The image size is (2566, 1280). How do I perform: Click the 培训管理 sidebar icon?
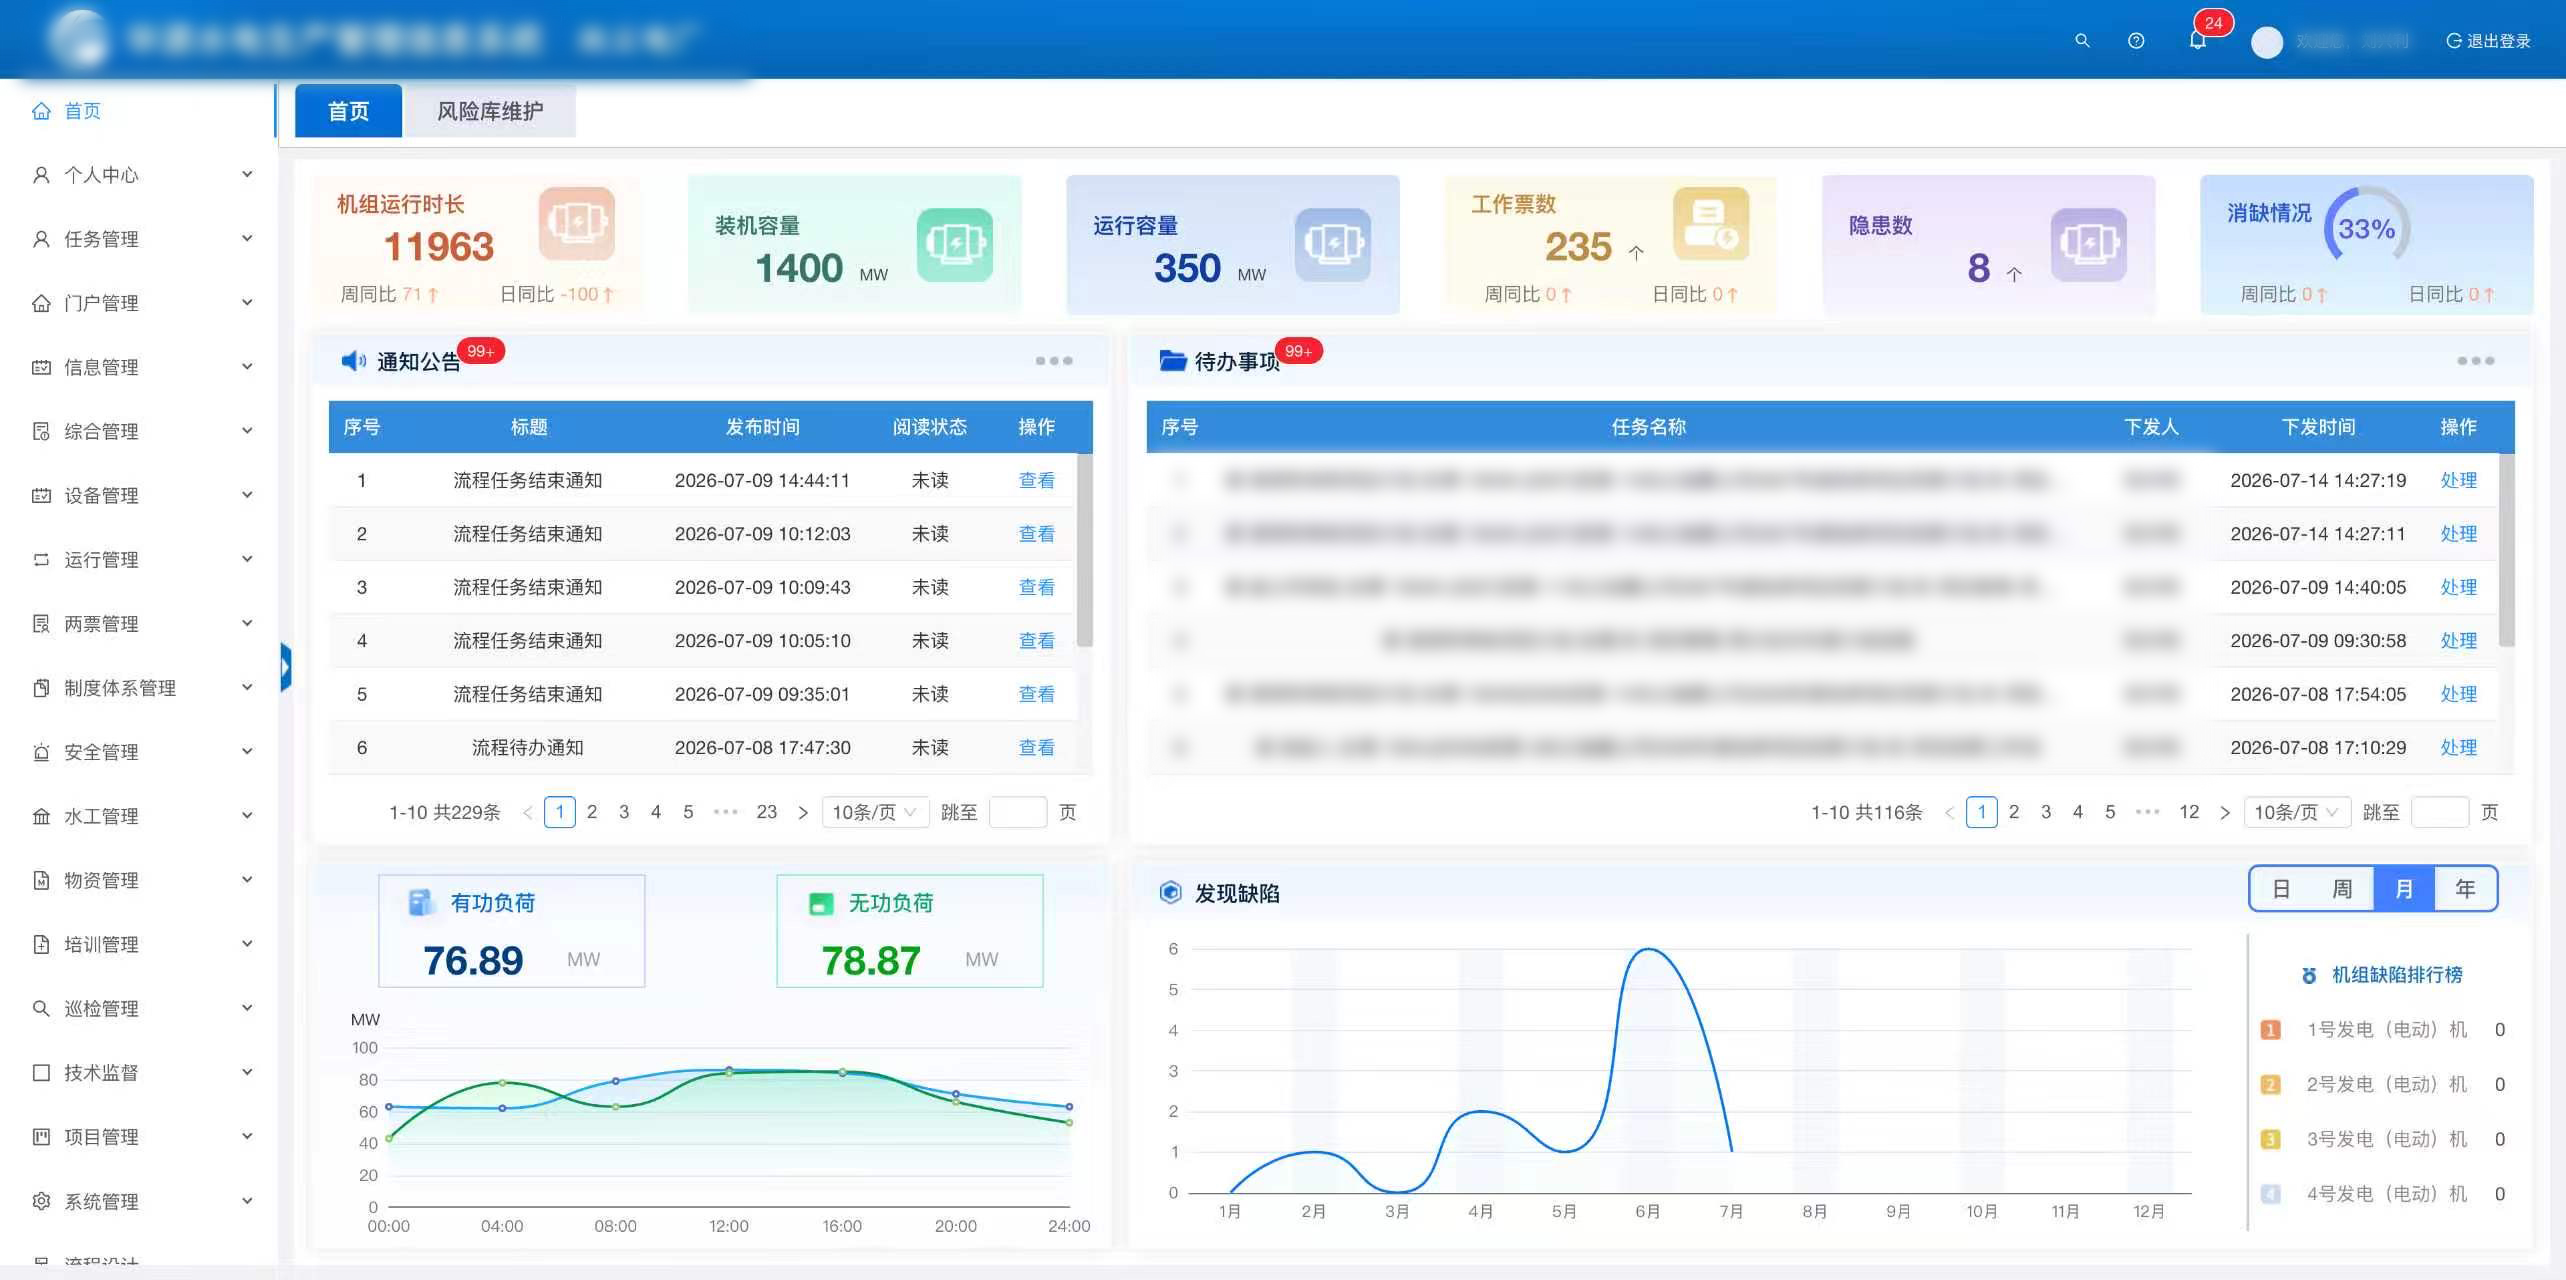41,944
